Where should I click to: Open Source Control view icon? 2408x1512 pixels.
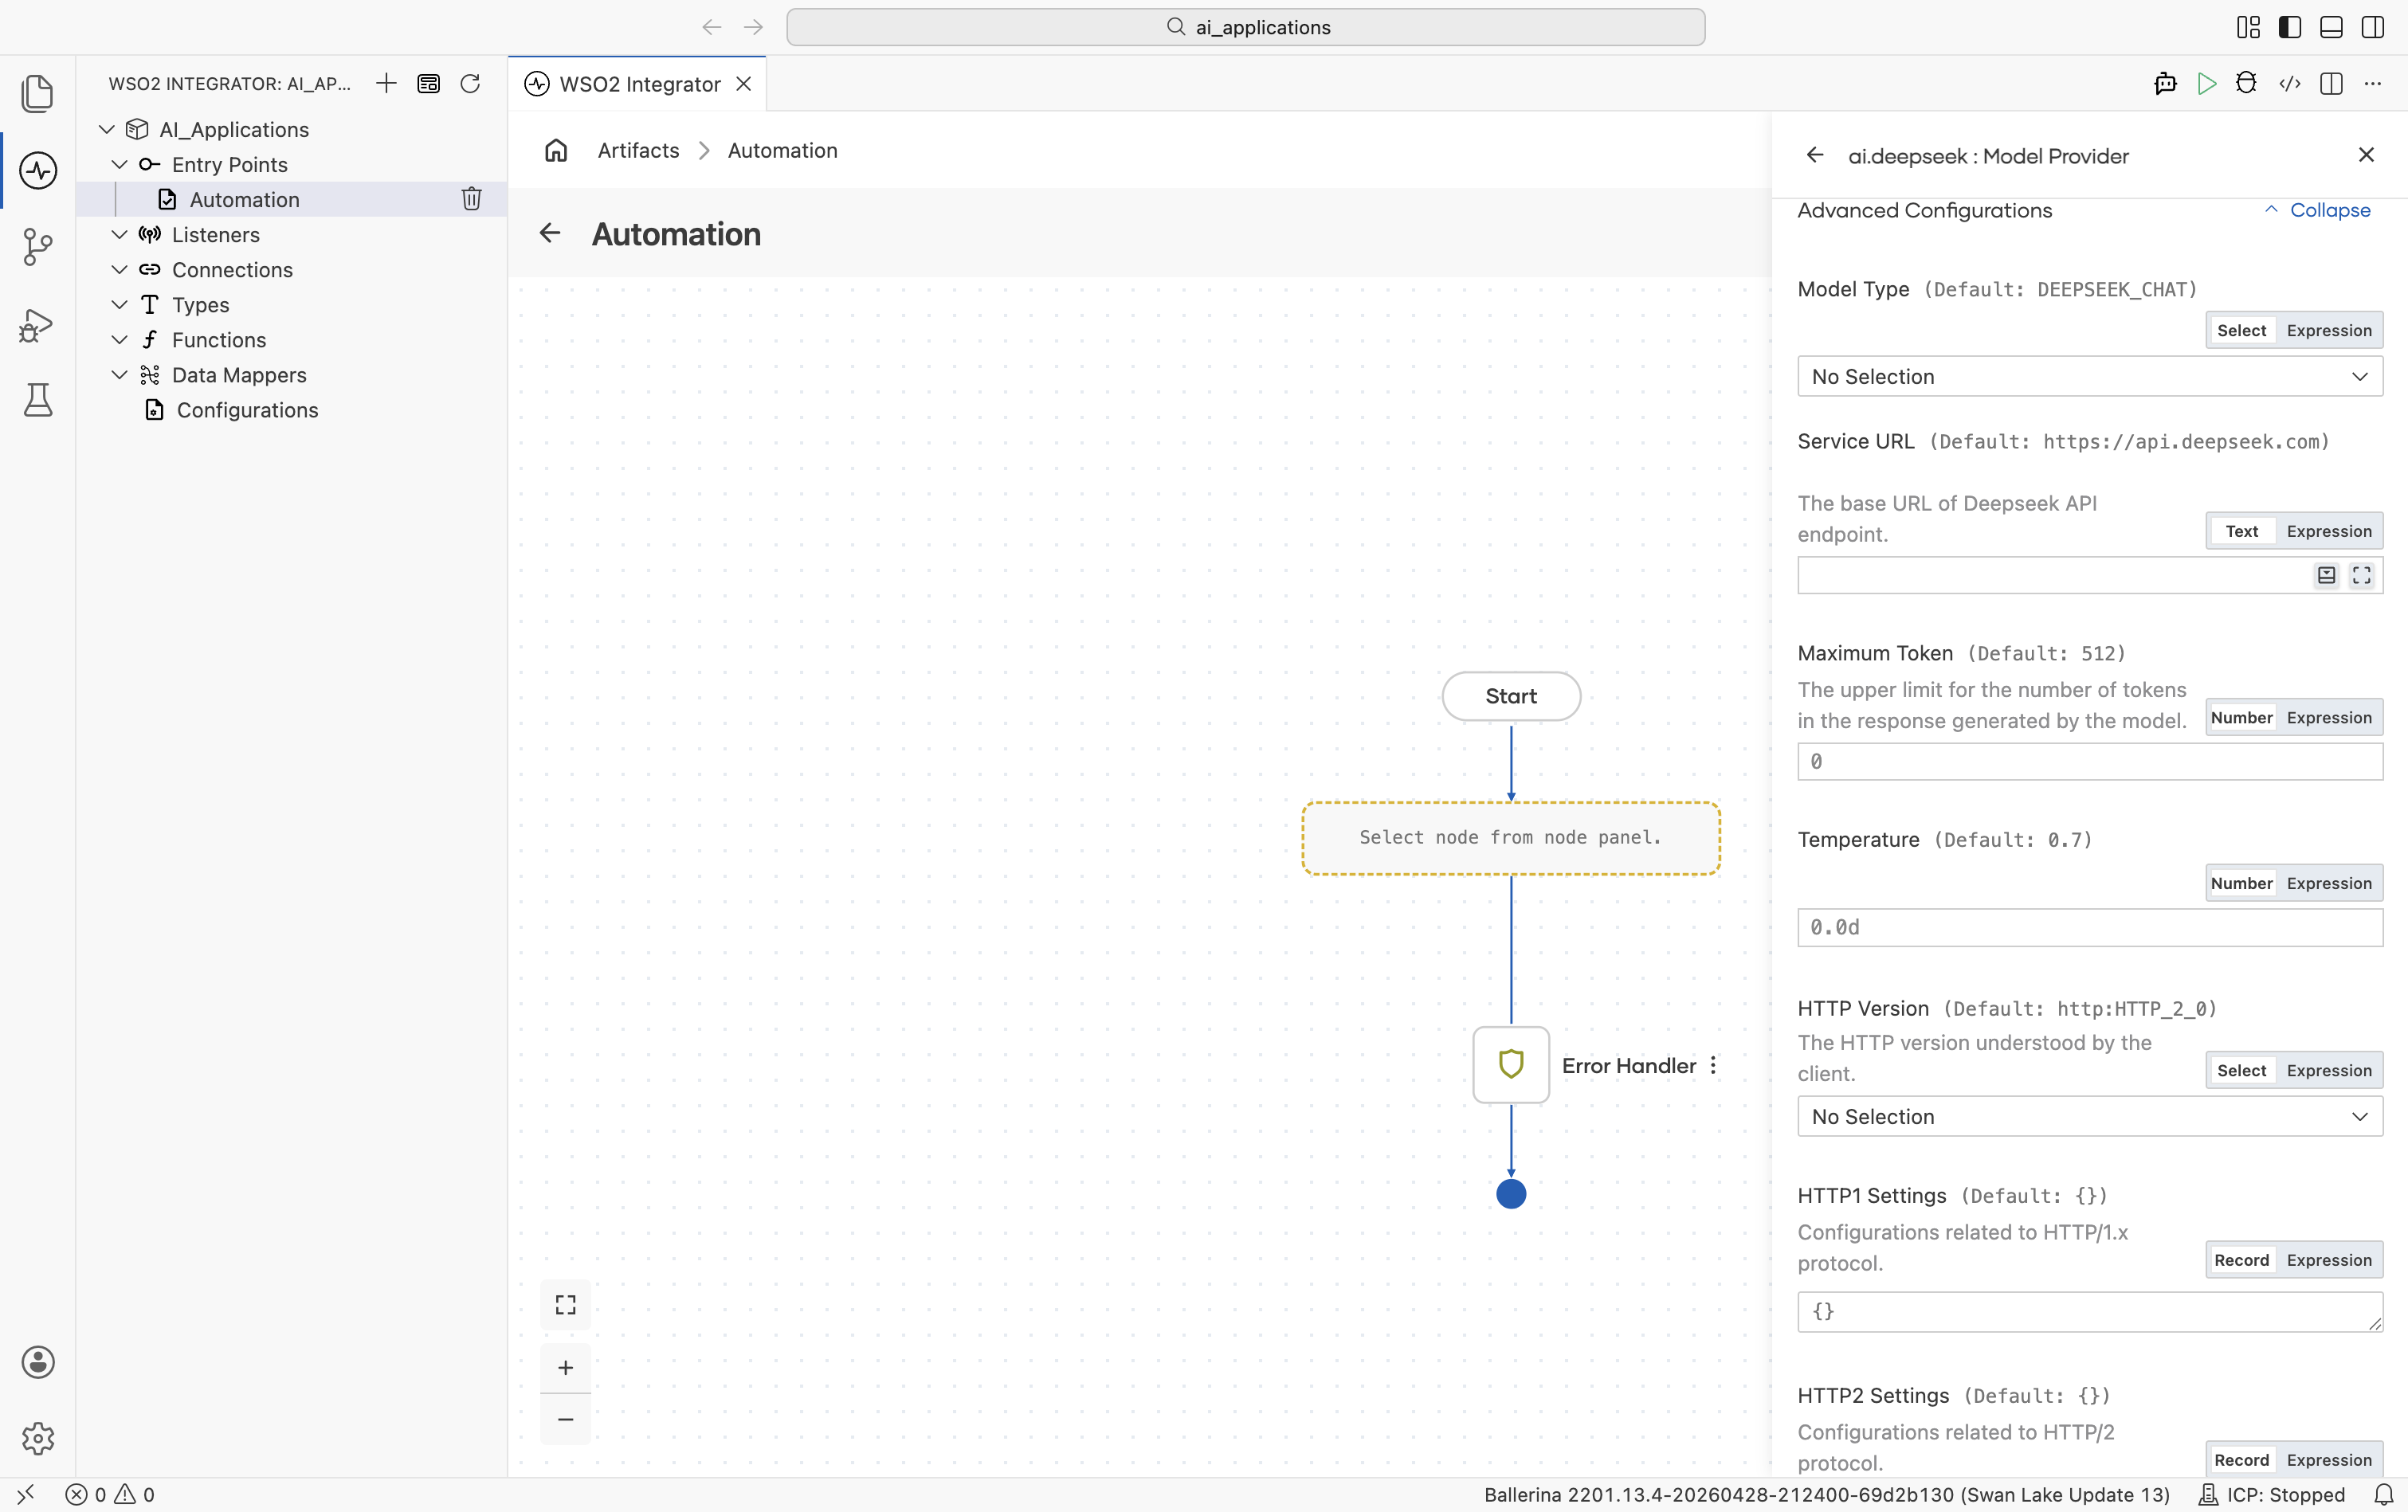(37, 246)
